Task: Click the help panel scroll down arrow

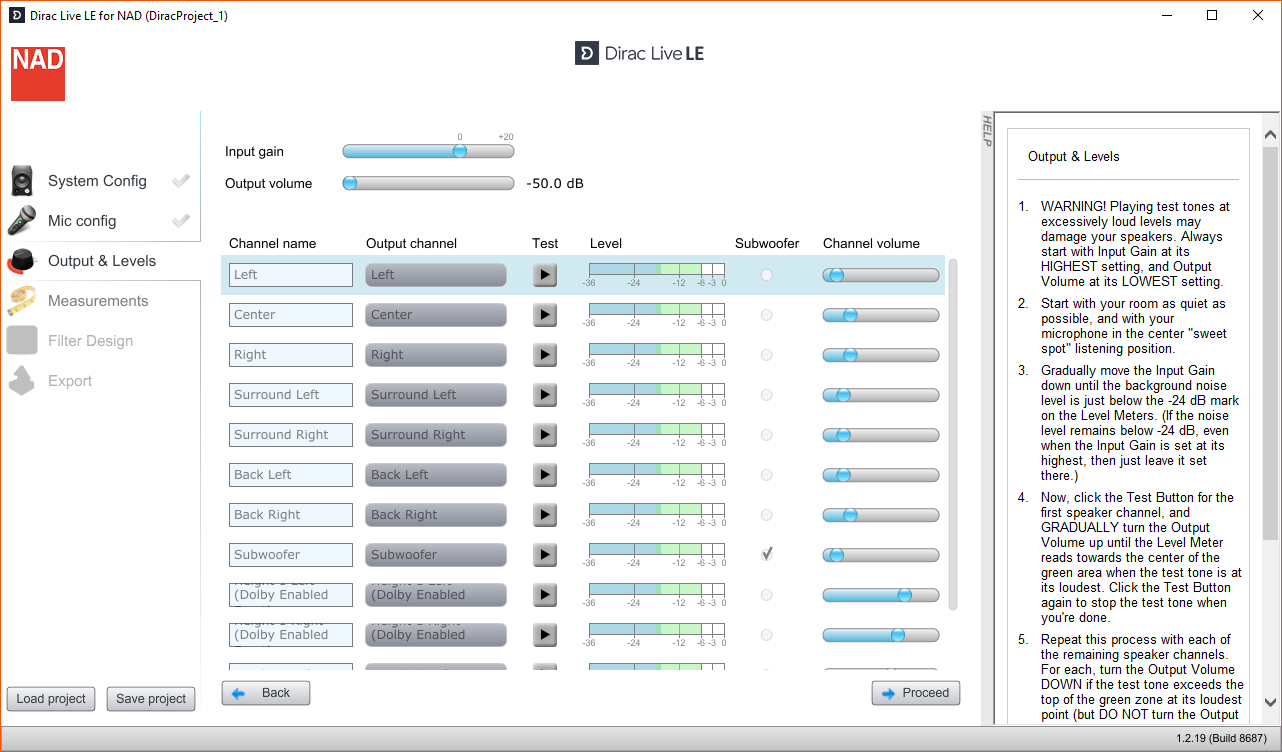Action: click(1271, 703)
